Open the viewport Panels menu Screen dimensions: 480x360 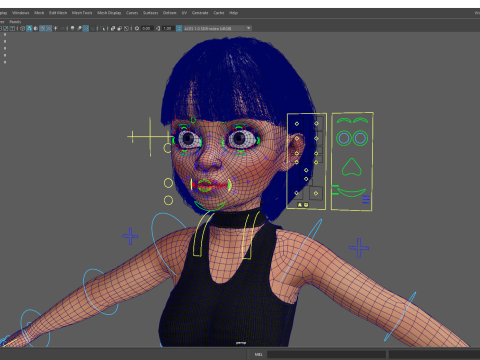click(15, 22)
